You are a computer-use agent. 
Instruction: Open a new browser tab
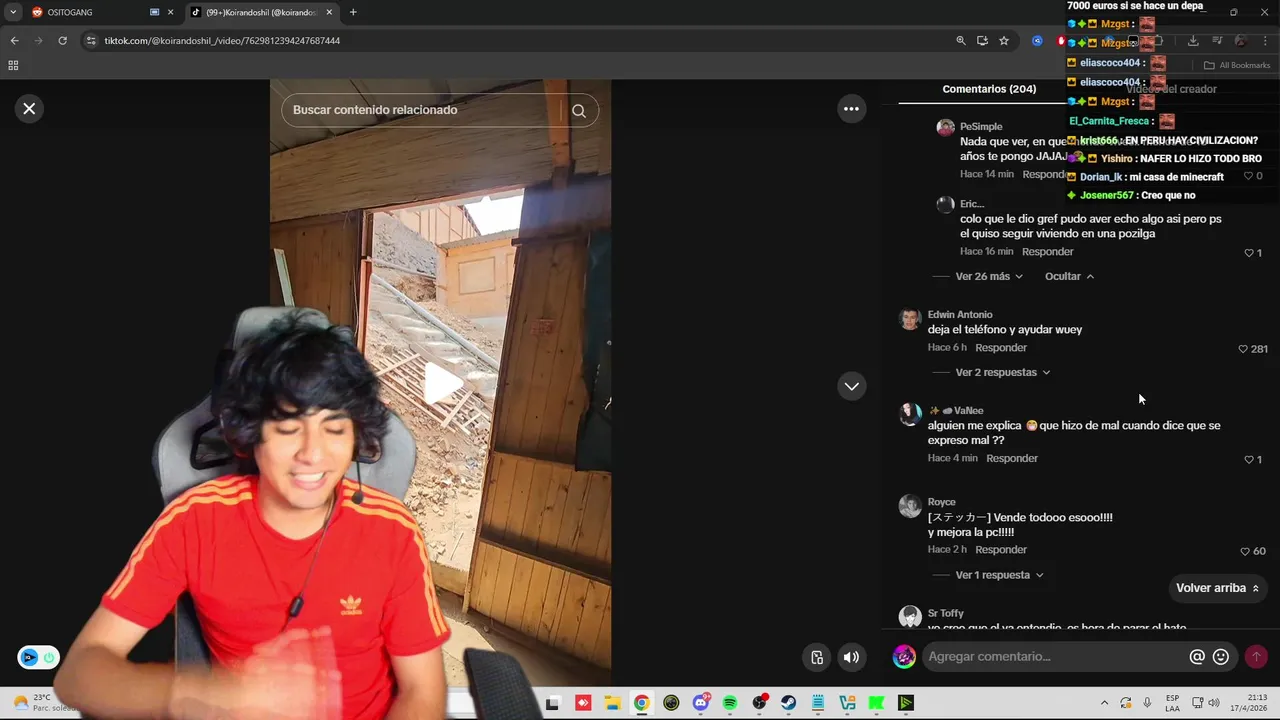[353, 12]
